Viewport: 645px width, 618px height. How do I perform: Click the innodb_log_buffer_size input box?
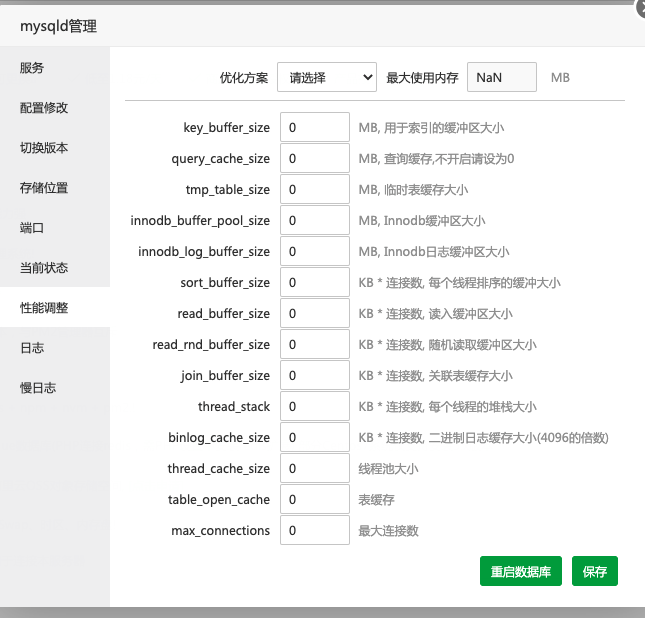point(315,251)
